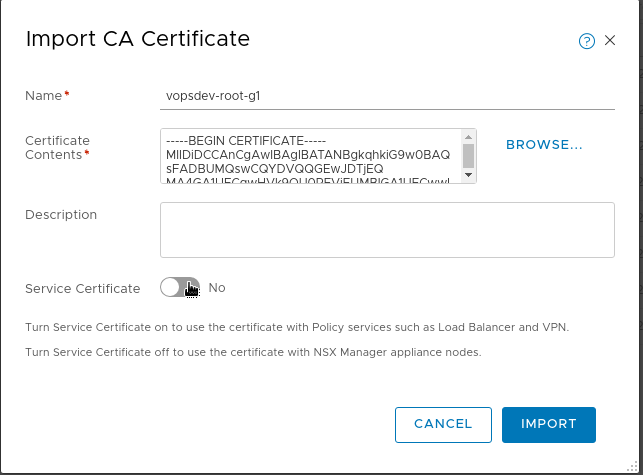Click the certificate box scroll-up arrow
The height and width of the screenshot is (475, 643).
468,136
